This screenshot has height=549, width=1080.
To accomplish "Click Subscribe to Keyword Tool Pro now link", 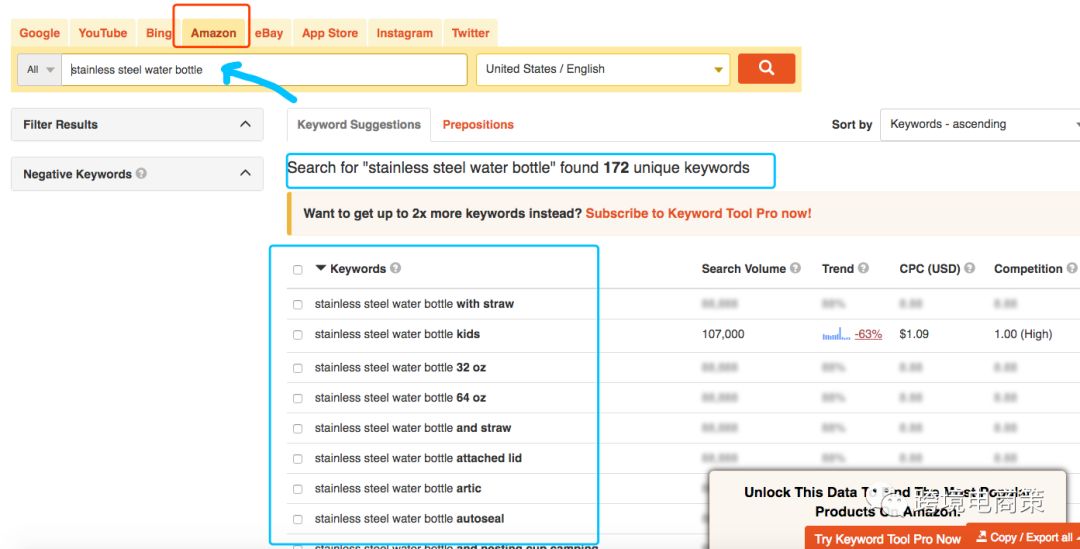I will coord(698,213).
